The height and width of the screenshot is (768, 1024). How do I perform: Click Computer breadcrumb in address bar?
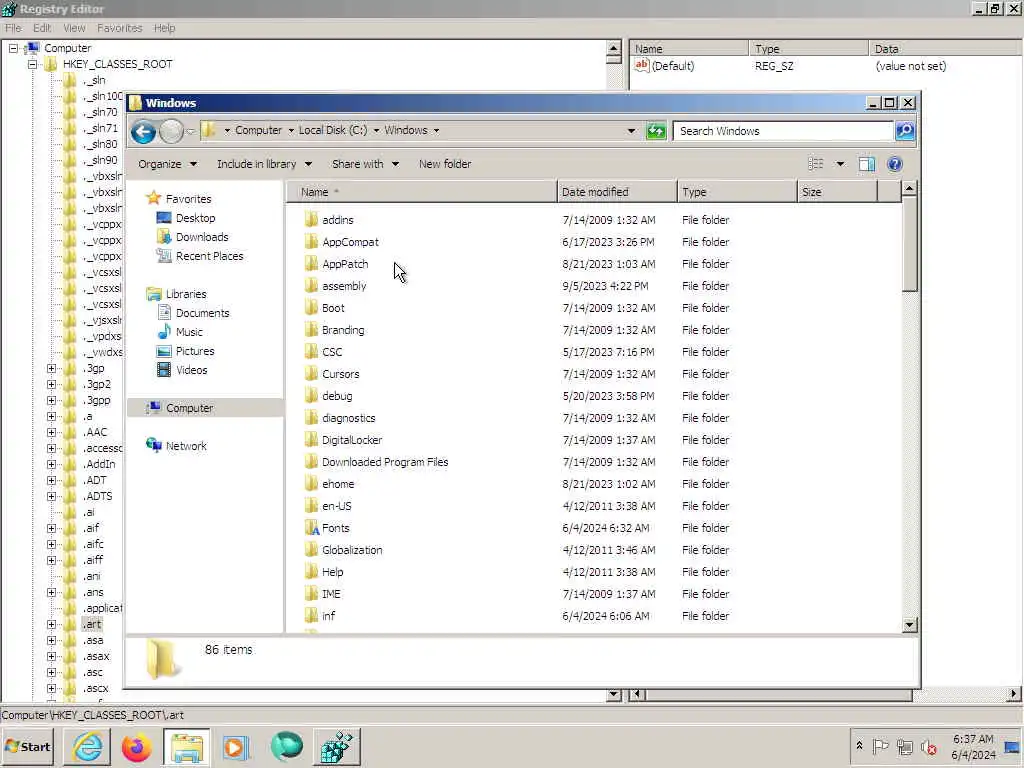(259, 130)
